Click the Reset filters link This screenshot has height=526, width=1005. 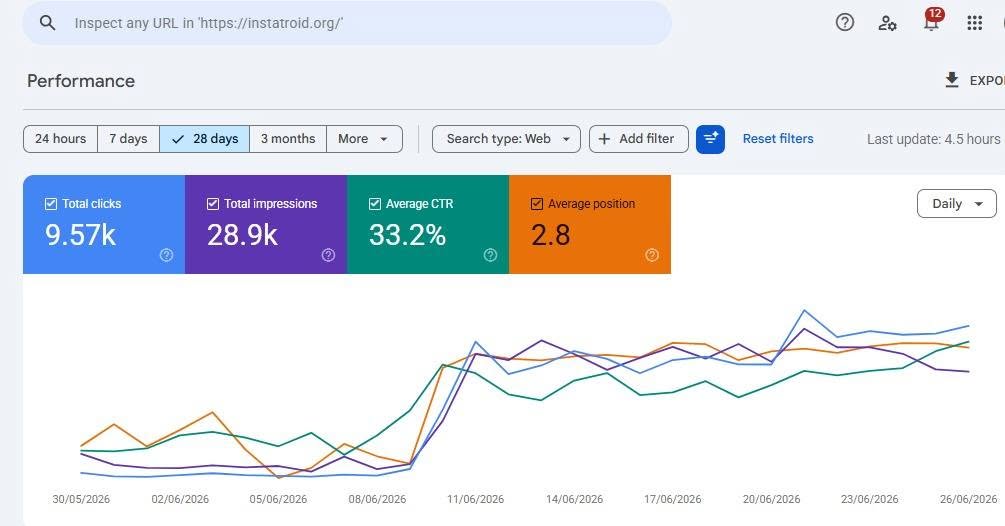pos(777,139)
